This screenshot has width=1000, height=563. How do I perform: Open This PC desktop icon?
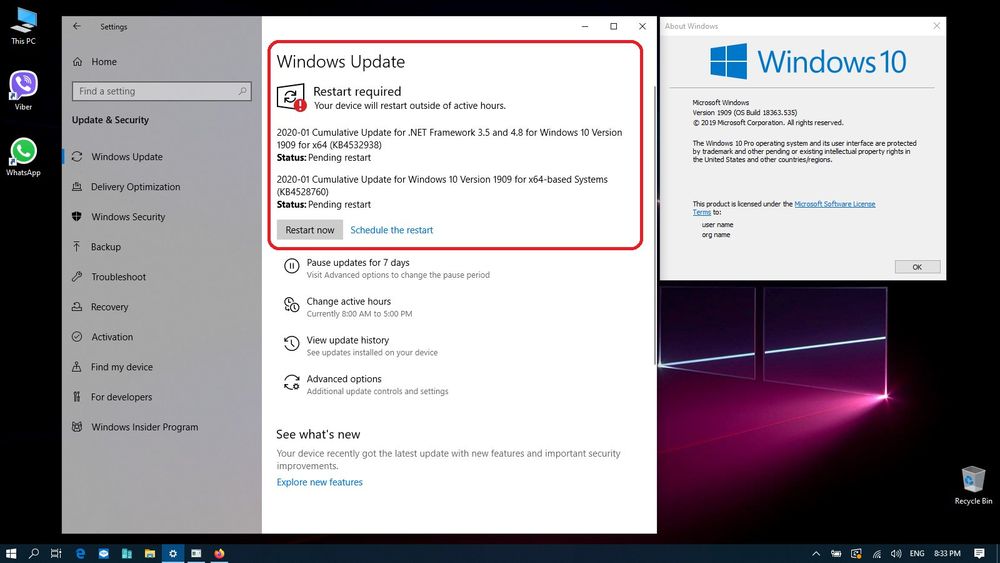(x=24, y=26)
